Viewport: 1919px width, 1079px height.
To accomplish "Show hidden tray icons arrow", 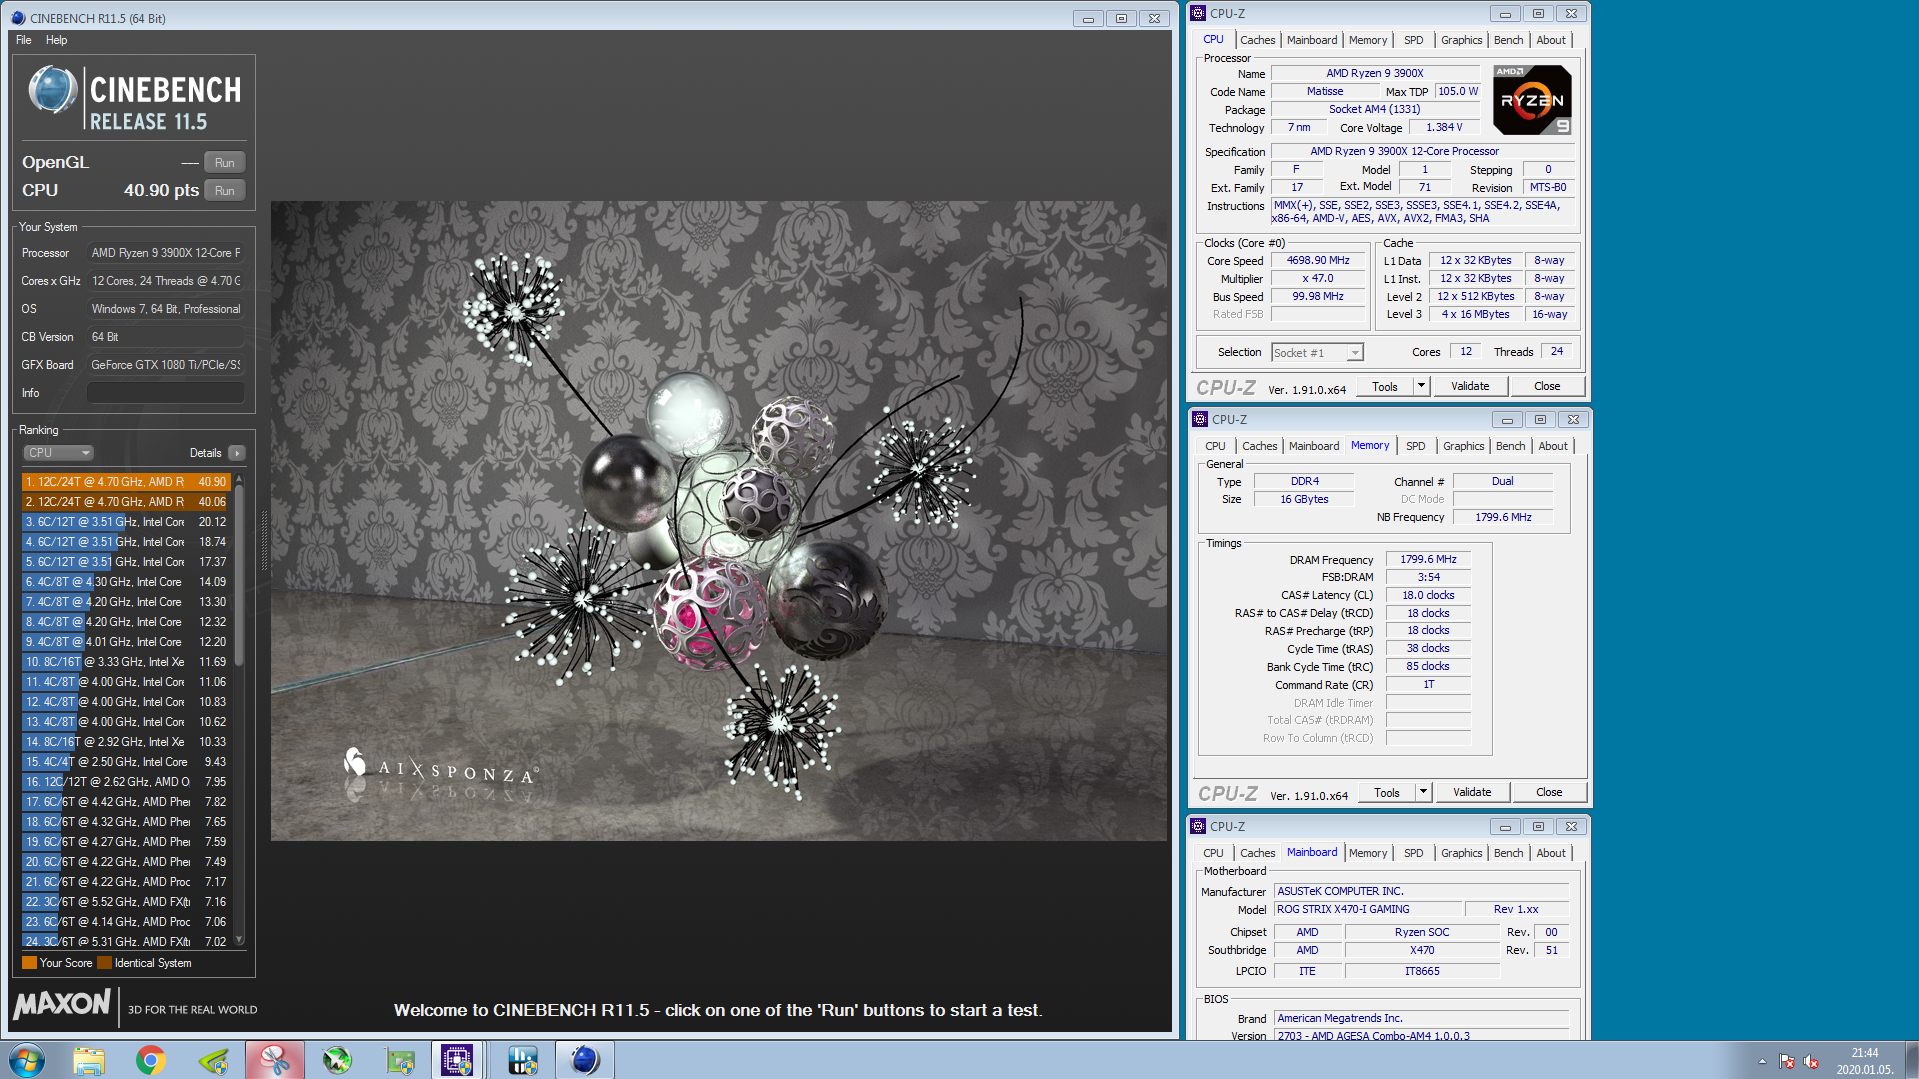I will (x=1762, y=1061).
